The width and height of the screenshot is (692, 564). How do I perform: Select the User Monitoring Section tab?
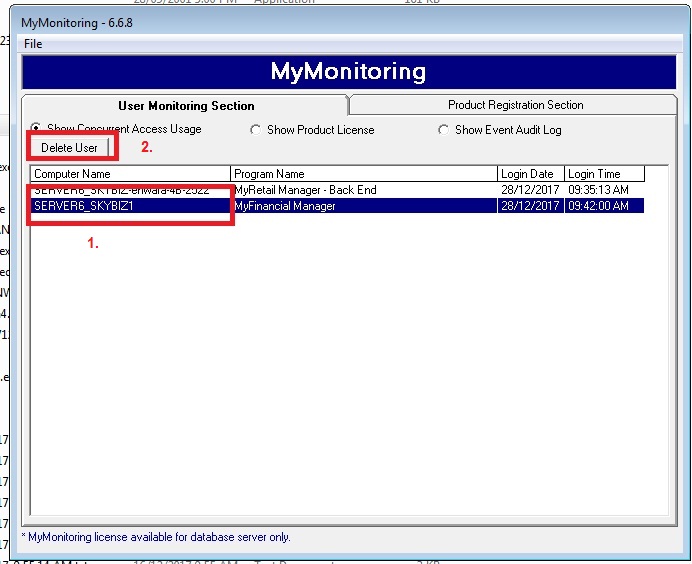(186, 106)
